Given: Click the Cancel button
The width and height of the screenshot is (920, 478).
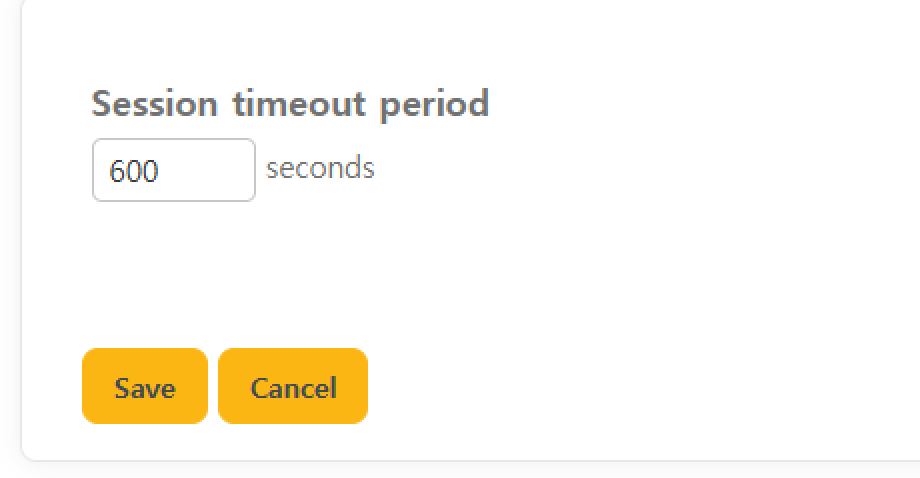Looking at the screenshot, I should 293,387.
